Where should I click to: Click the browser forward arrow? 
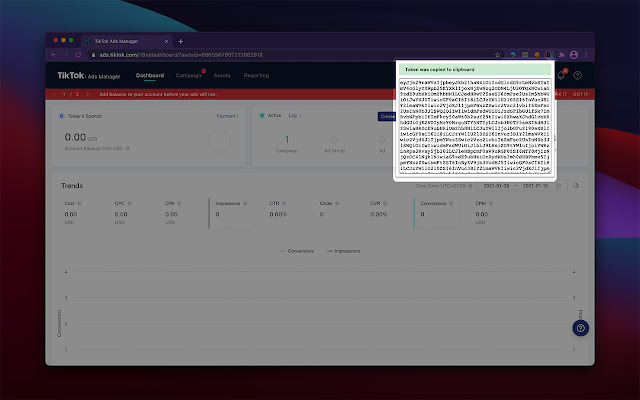pos(66,55)
